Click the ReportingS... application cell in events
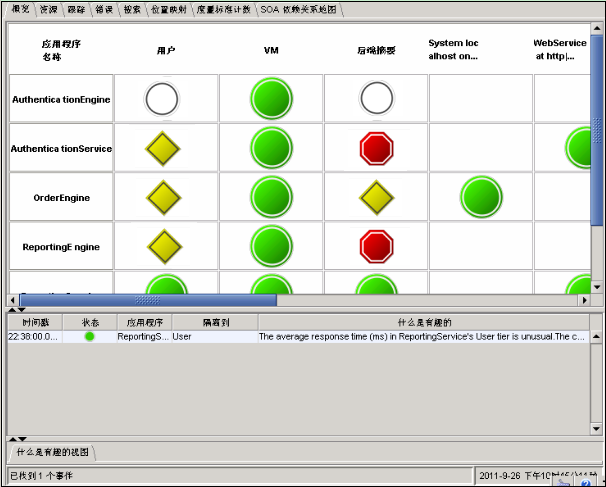 point(144,337)
